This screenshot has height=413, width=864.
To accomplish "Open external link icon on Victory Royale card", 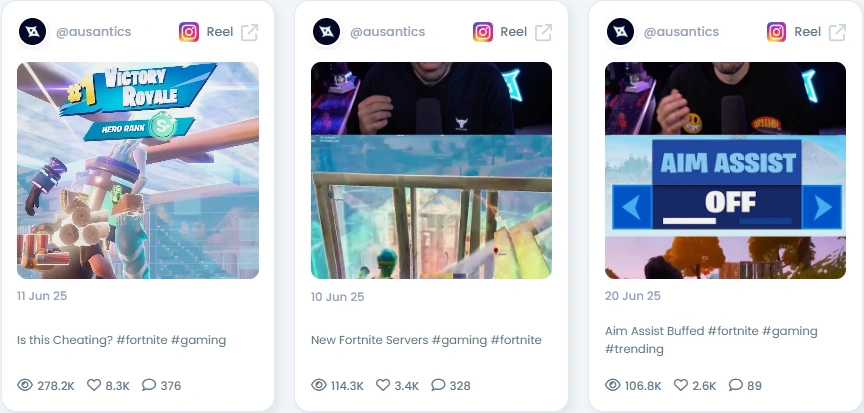I will point(250,32).
